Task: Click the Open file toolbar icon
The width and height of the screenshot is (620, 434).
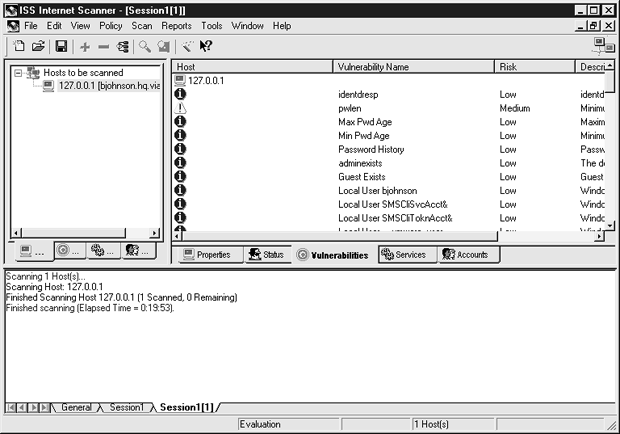Action: coord(38,46)
